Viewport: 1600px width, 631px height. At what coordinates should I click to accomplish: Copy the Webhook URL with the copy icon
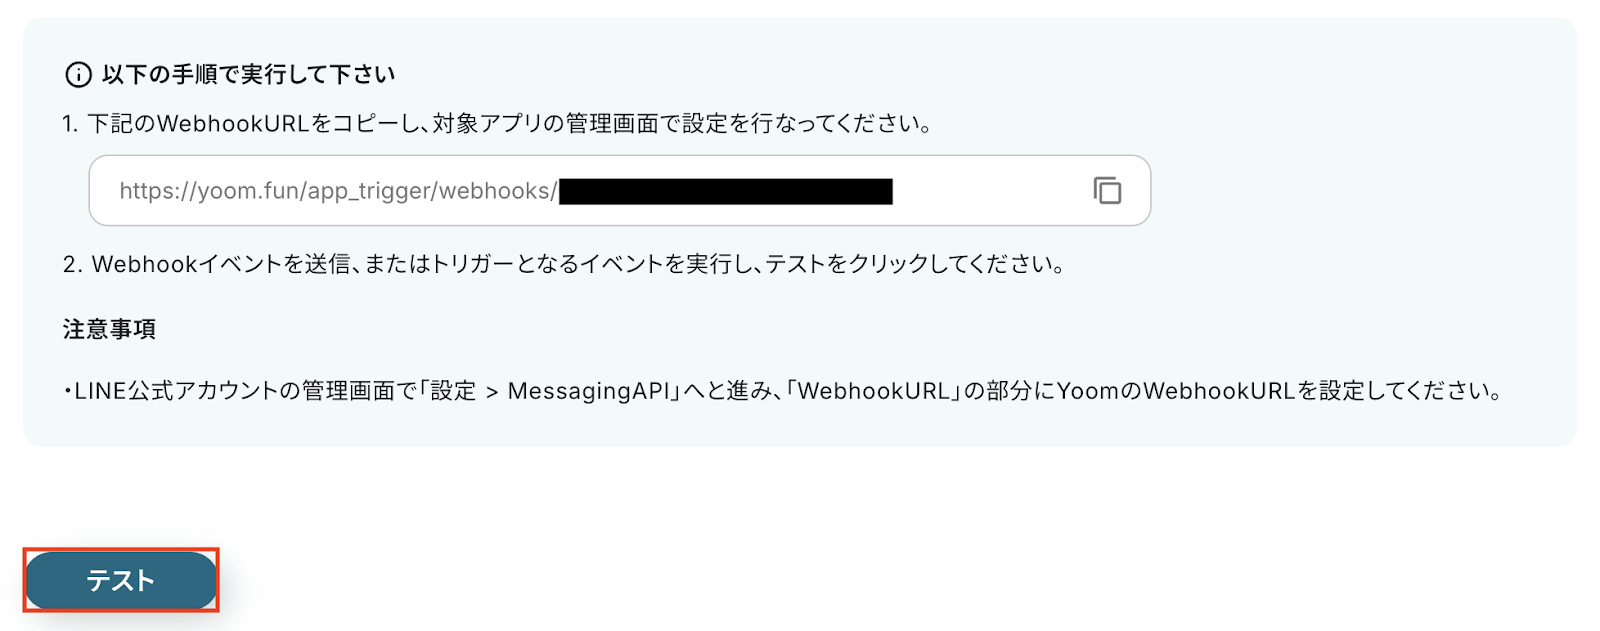1107,190
